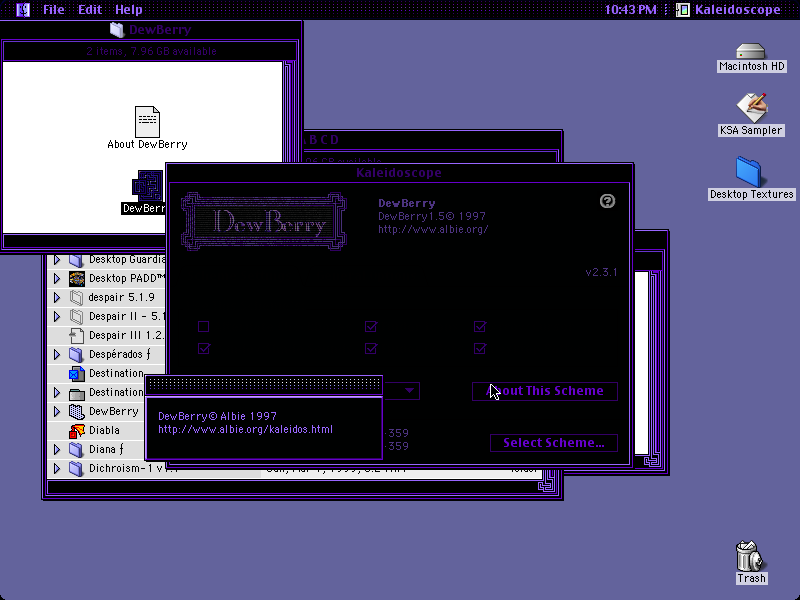
Task: Click the Diabla file icon
Action: pos(77,431)
